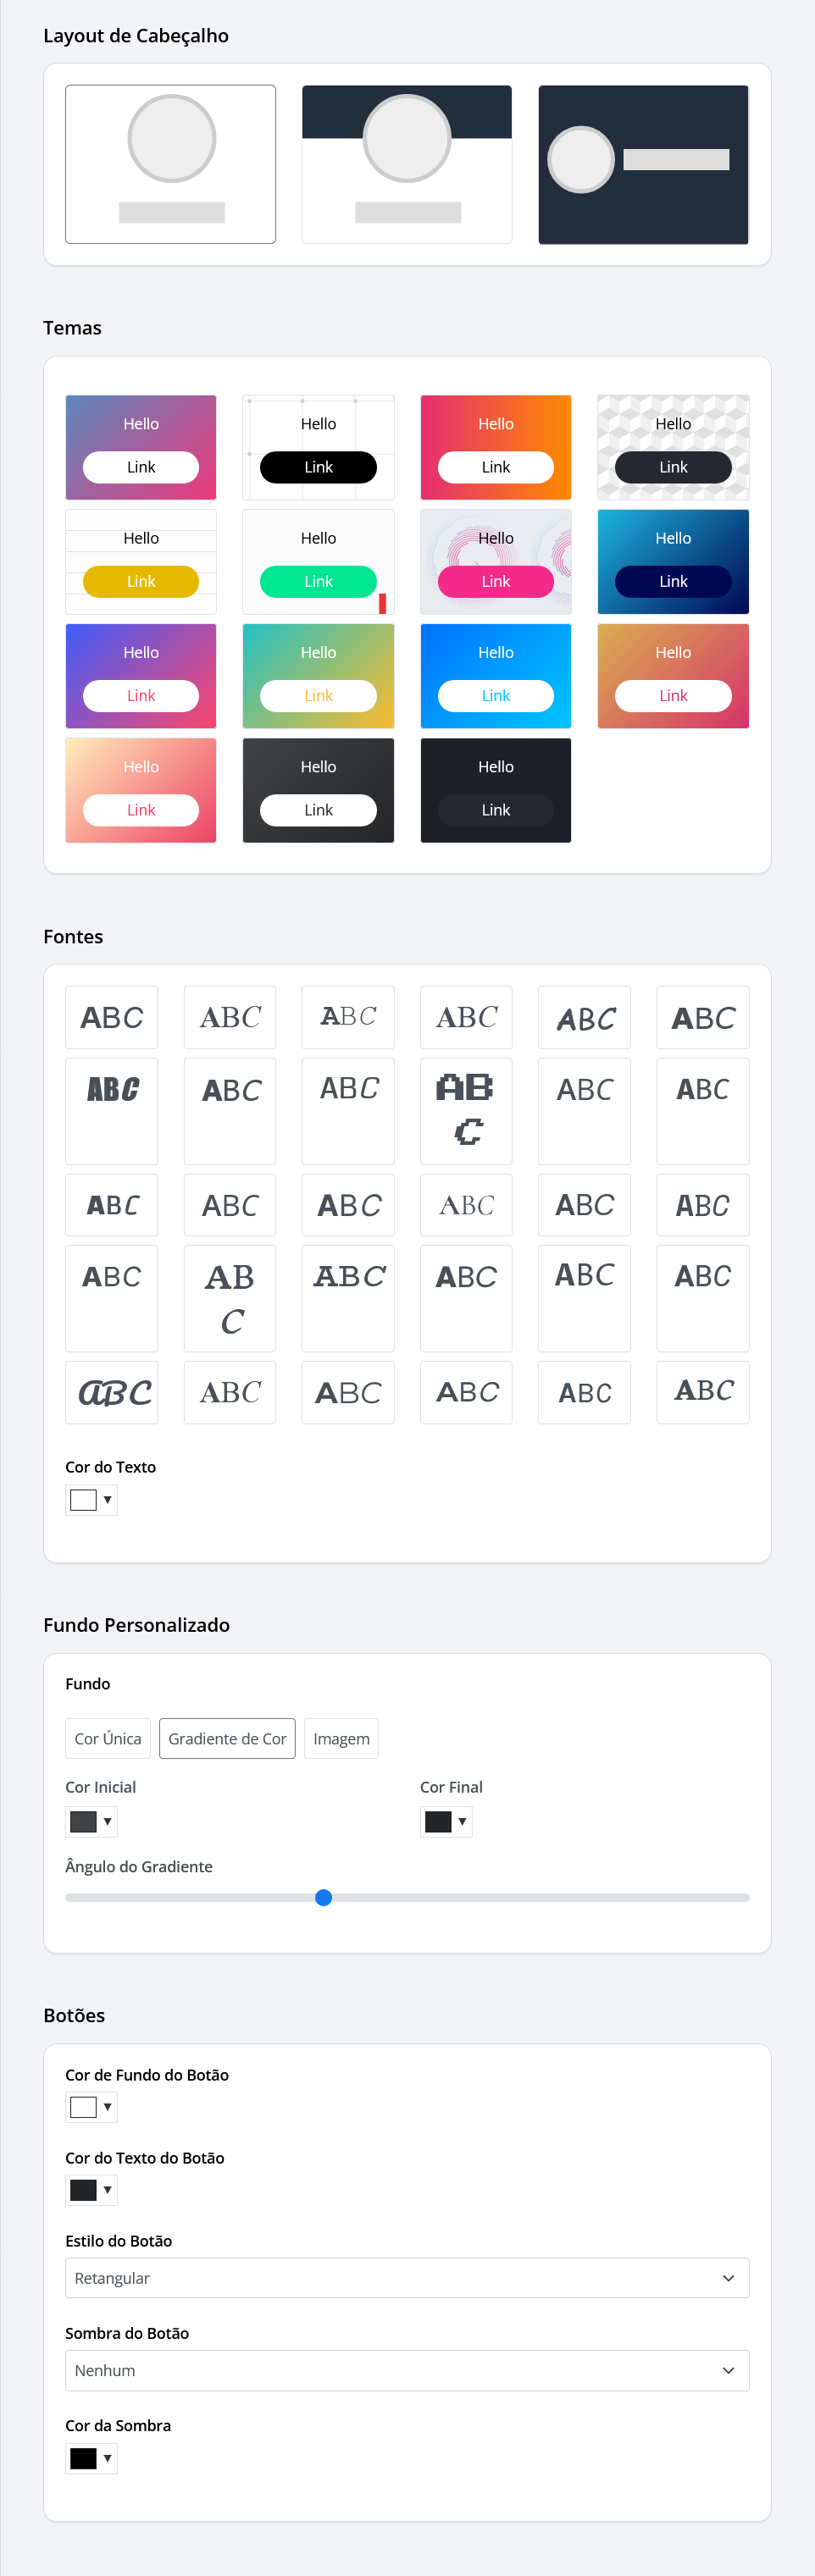Image resolution: width=815 pixels, height=2576 pixels.
Task: Choose the Imagem background option
Action: tap(341, 1738)
